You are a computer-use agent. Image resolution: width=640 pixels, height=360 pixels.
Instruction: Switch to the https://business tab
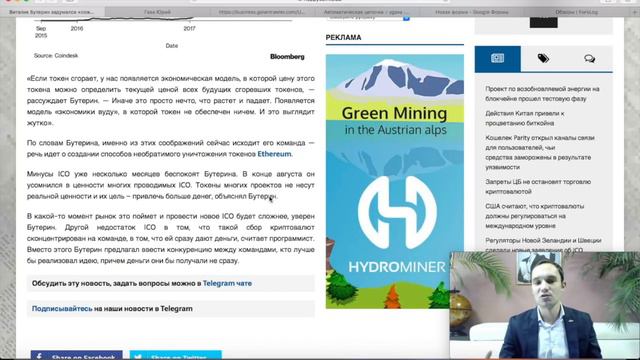point(262,12)
